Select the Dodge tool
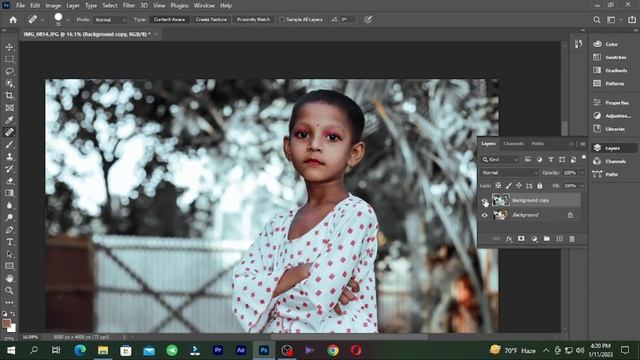Screen dimensions: 640x360 (x=9, y=218)
